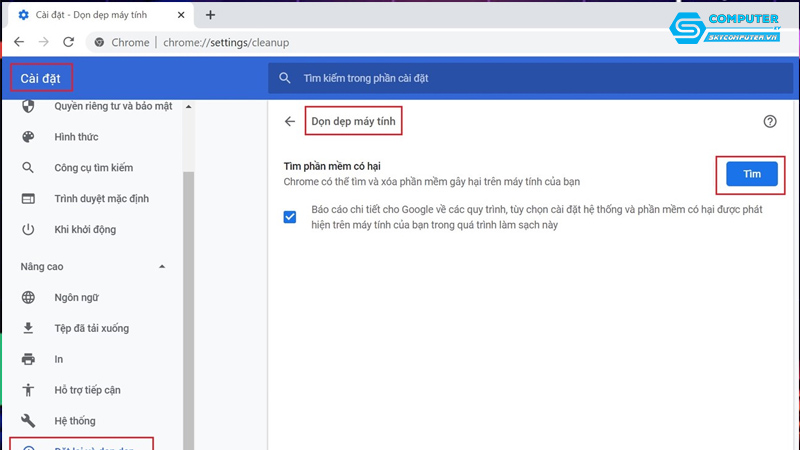The height and width of the screenshot is (450, 800).
Task: Go back using arrow beside Dọn dẹp máy tính
Action: pyautogui.click(x=290, y=121)
